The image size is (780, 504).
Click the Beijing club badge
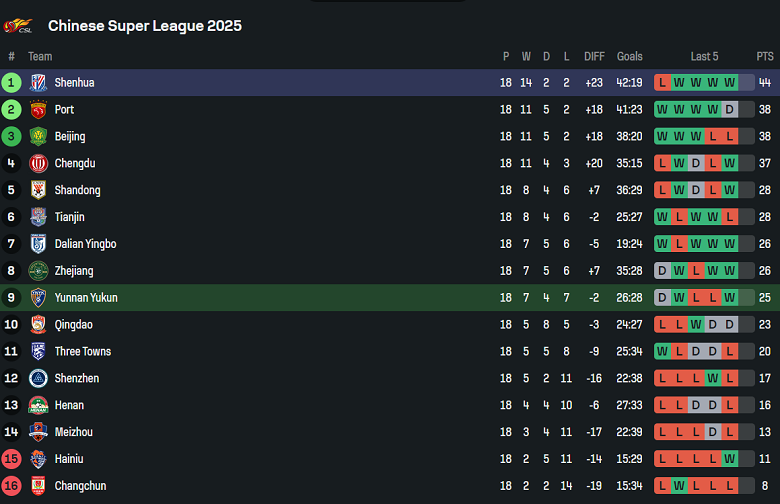(x=38, y=137)
